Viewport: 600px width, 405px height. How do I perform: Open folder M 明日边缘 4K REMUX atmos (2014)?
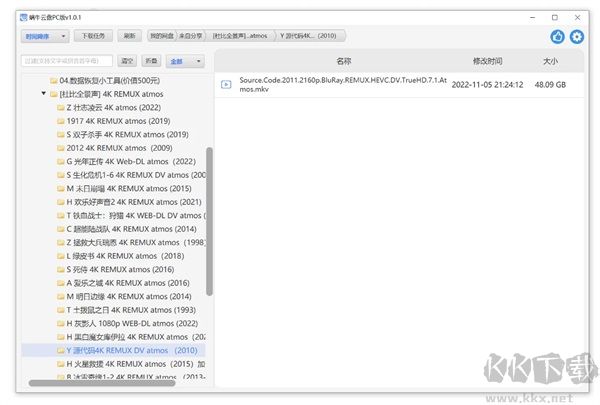pos(129,297)
